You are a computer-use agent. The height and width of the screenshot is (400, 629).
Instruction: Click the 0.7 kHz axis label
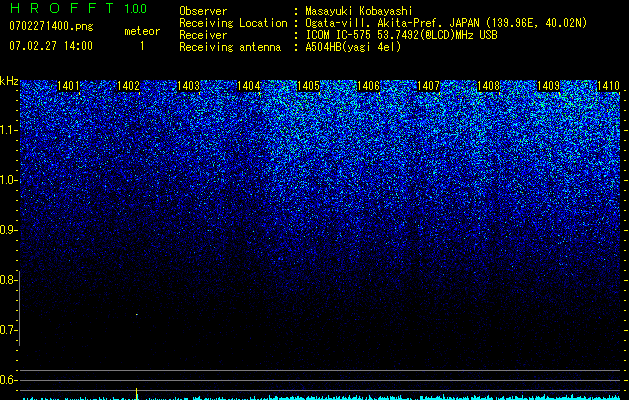(x=9, y=330)
